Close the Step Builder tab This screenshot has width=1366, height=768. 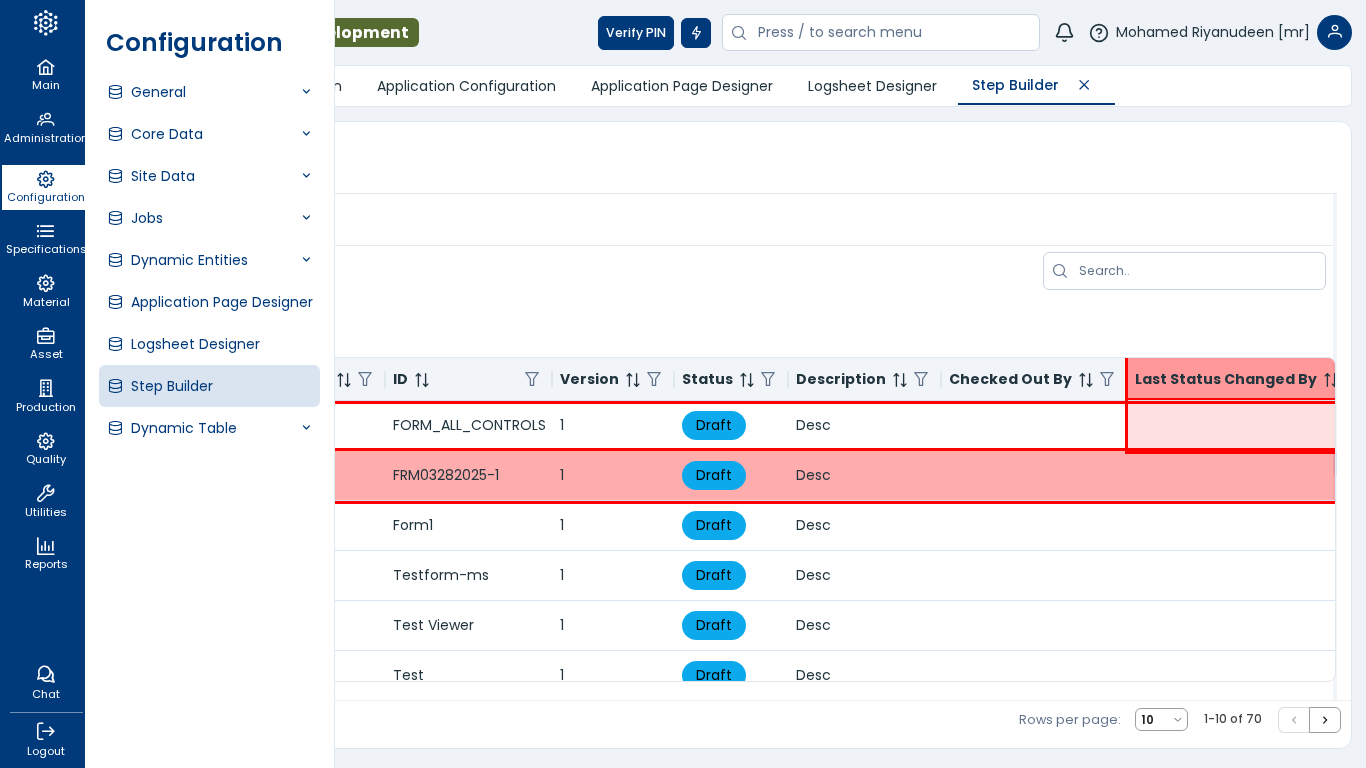1084,85
